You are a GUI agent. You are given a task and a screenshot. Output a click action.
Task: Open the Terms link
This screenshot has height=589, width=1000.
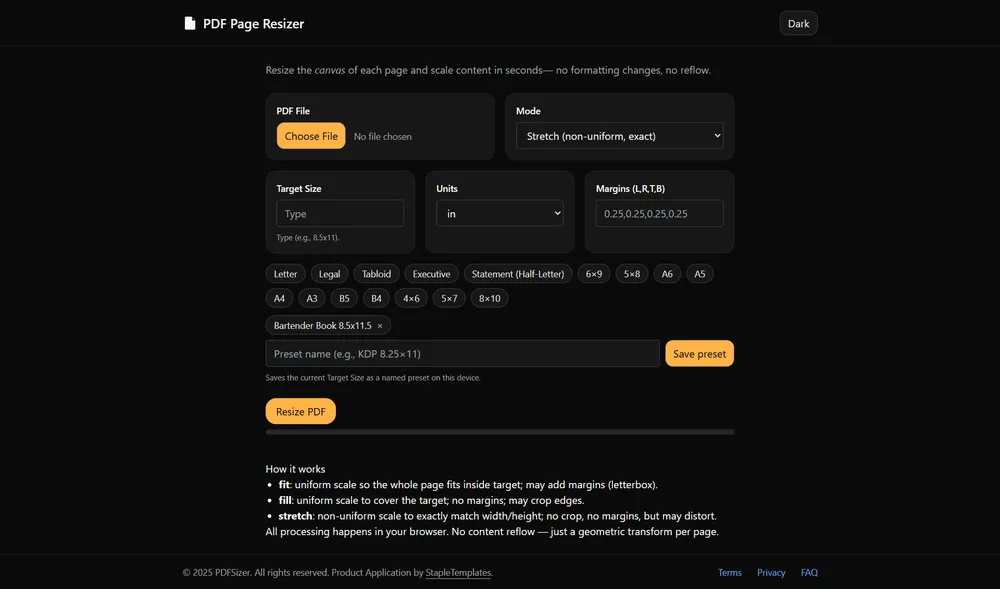[x=730, y=572]
